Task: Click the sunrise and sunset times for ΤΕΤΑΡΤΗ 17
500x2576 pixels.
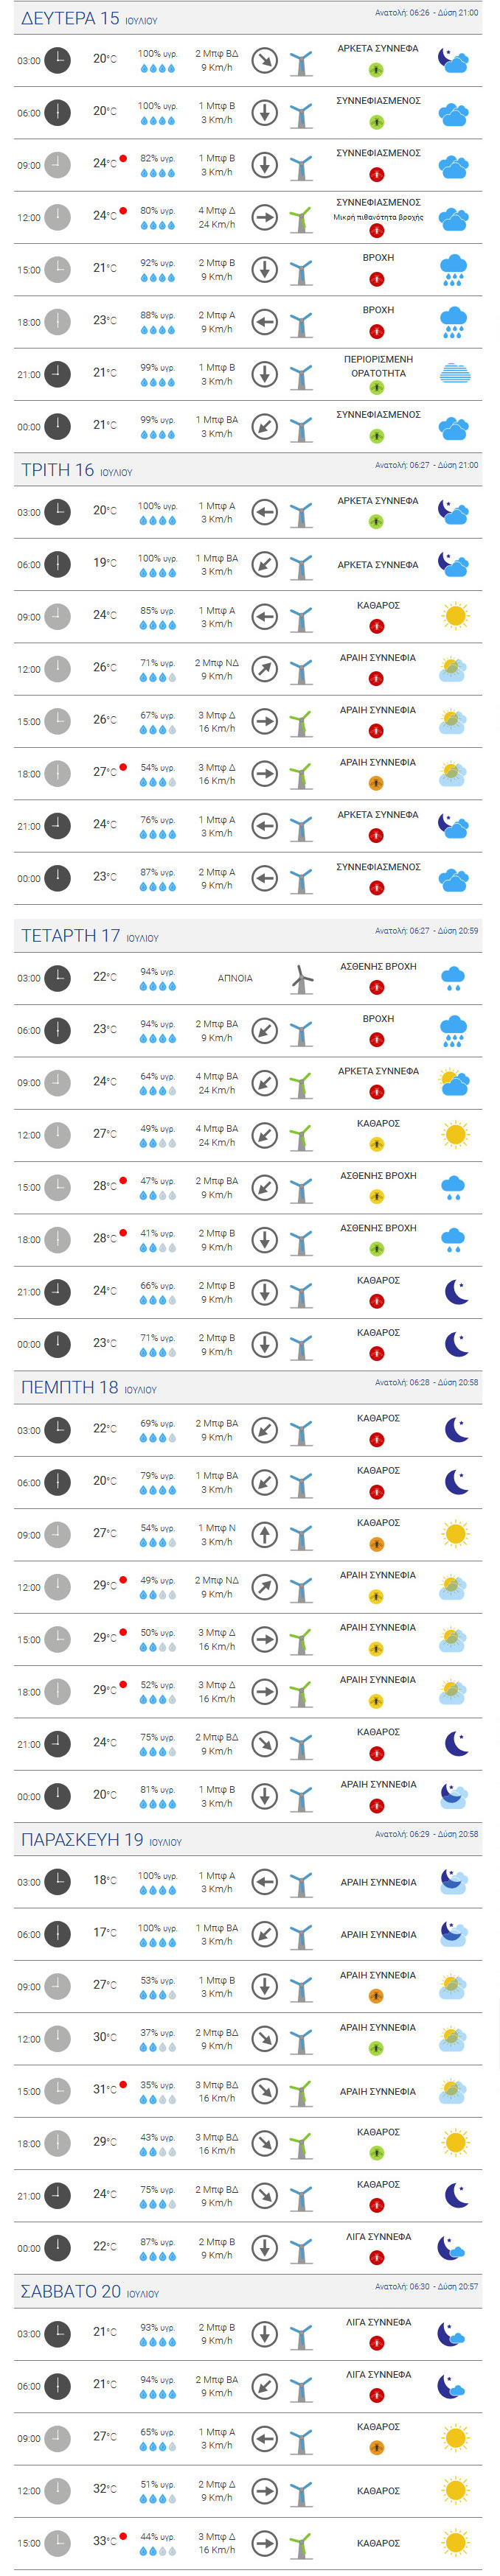Action: [x=426, y=931]
